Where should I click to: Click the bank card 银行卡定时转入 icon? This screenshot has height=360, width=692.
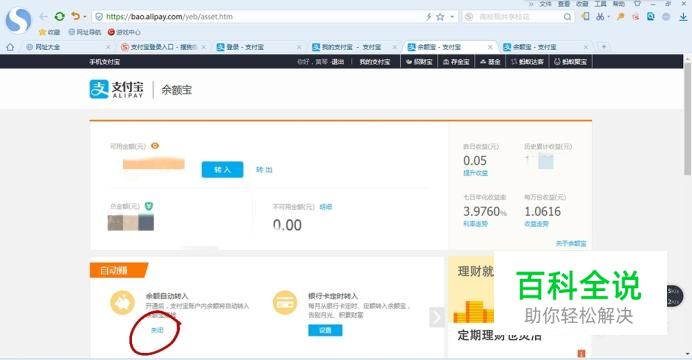click(285, 303)
